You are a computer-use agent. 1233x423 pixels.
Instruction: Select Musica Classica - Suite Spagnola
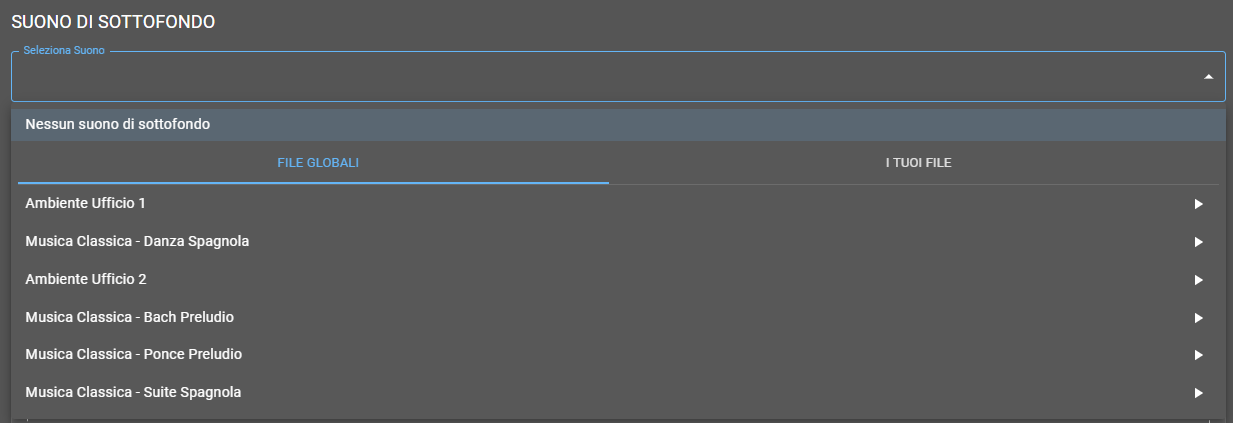(x=133, y=393)
